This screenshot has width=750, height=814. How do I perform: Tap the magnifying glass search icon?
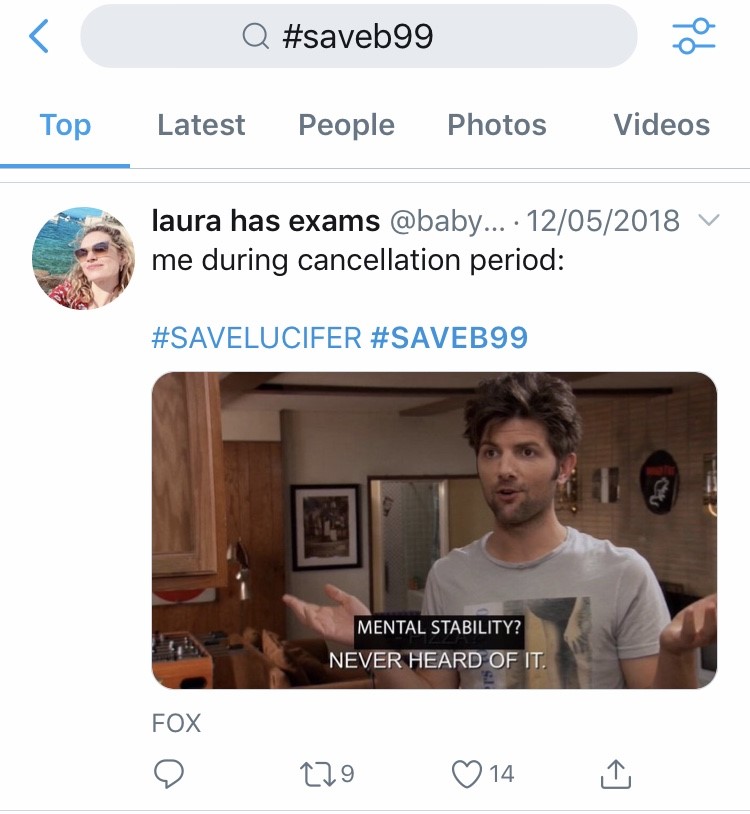256,37
